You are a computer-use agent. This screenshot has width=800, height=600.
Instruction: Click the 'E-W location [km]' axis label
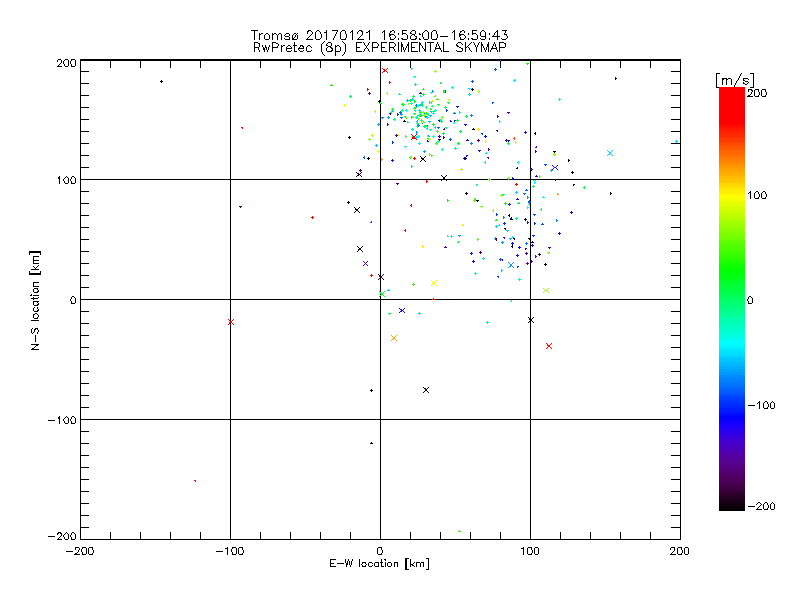point(379,563)
